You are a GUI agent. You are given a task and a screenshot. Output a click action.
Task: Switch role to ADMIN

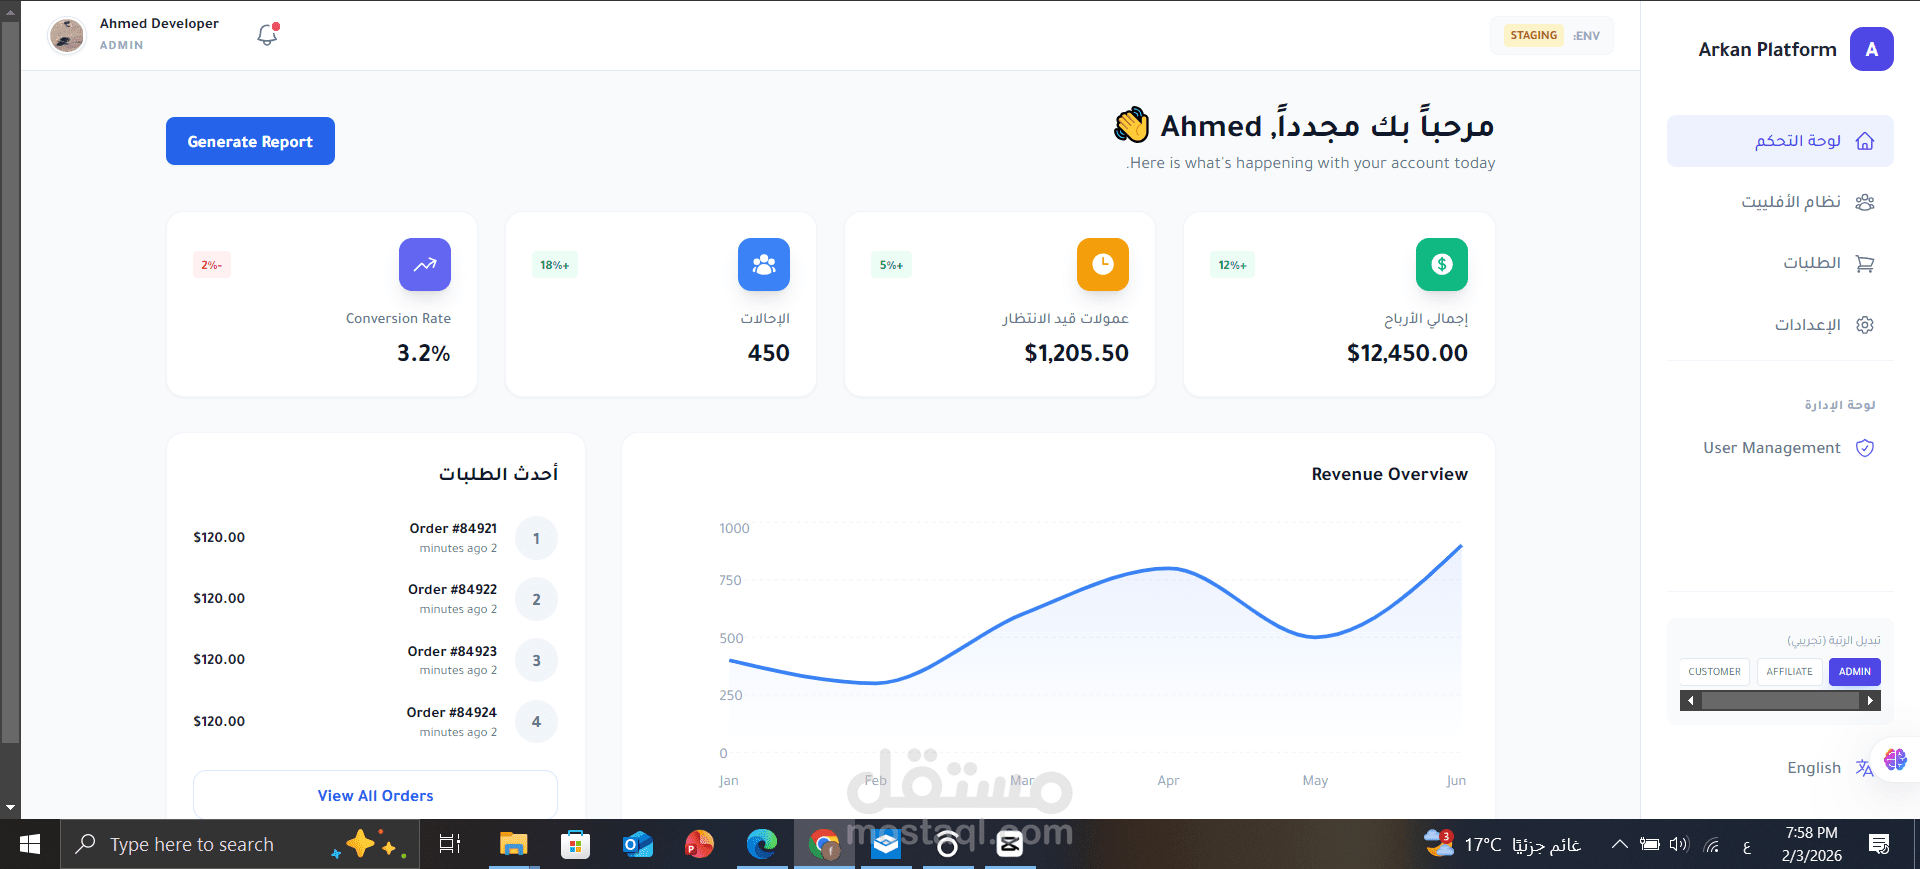click(1854, 672)
